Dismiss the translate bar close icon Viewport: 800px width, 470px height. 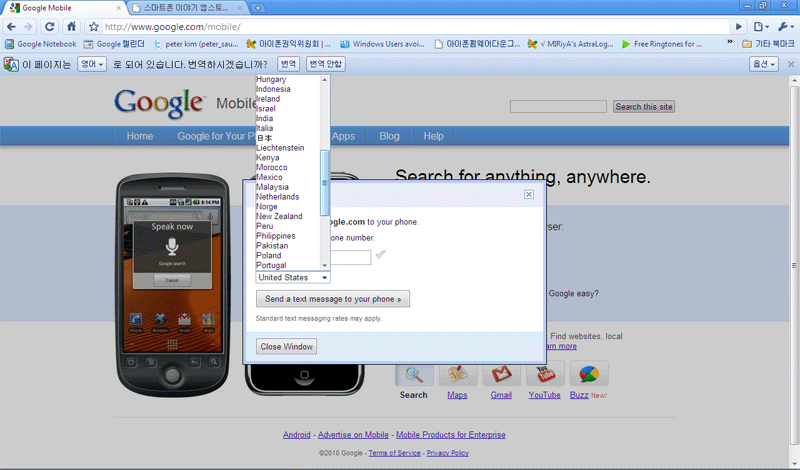(791, 64)
